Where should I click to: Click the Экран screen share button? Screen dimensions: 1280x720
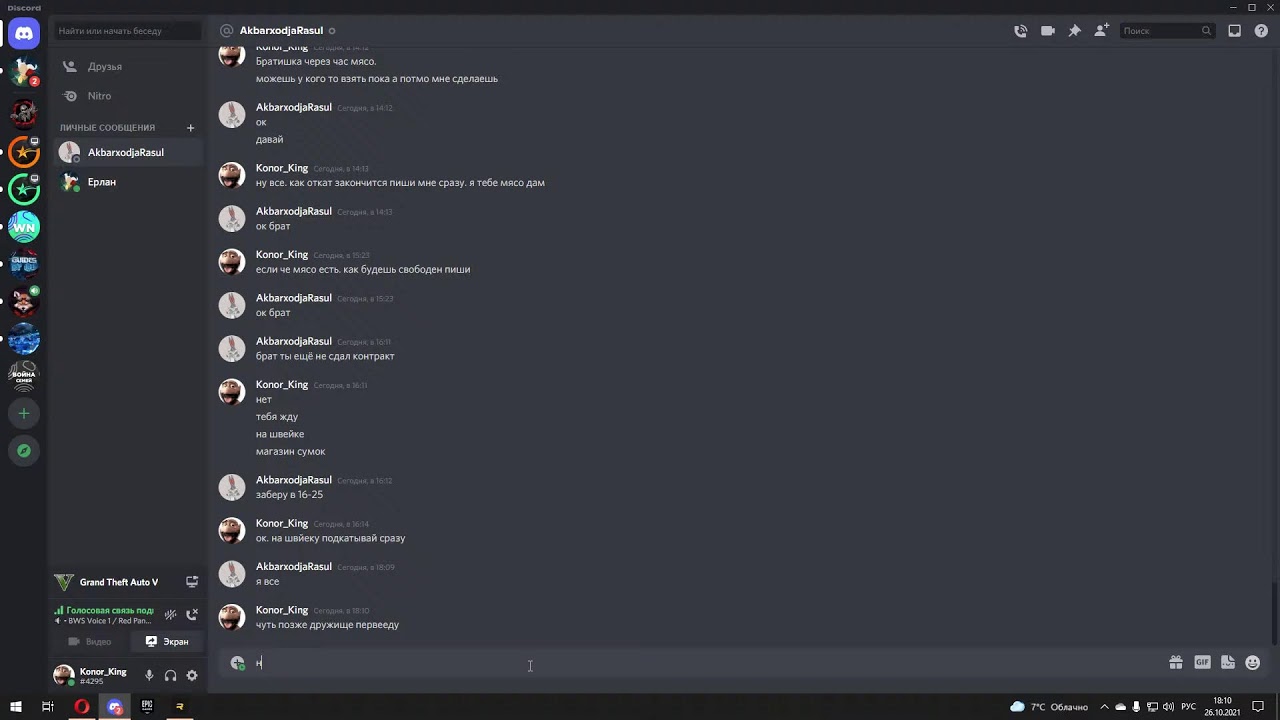166,642
